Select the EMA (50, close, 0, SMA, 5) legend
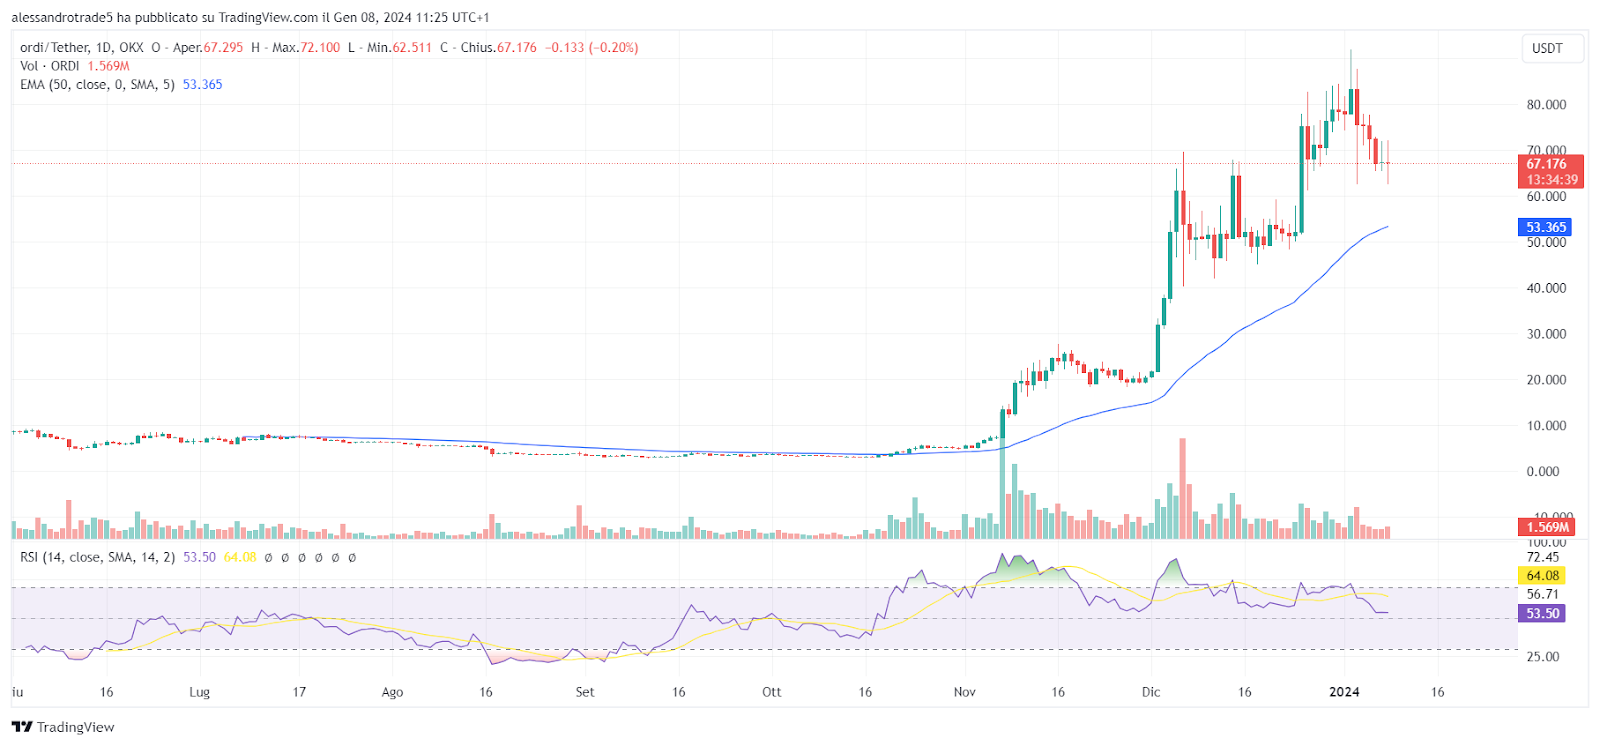The width and height of the screenshot is (1600, 746). coord(97,85)
